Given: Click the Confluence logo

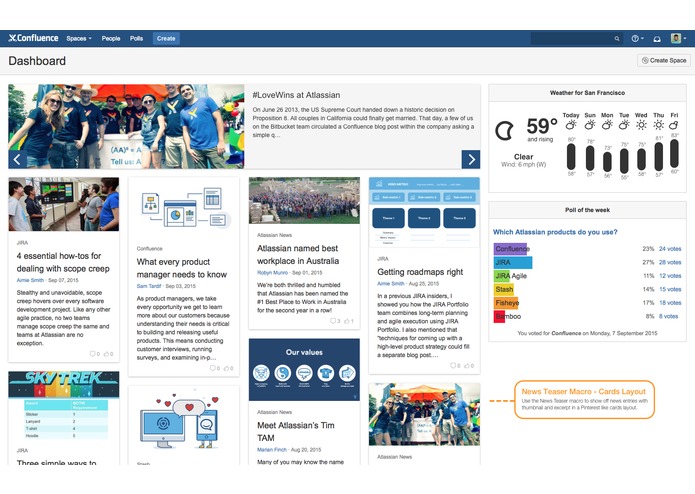Looking at the screenshot, I should click(x=33, y=38).
